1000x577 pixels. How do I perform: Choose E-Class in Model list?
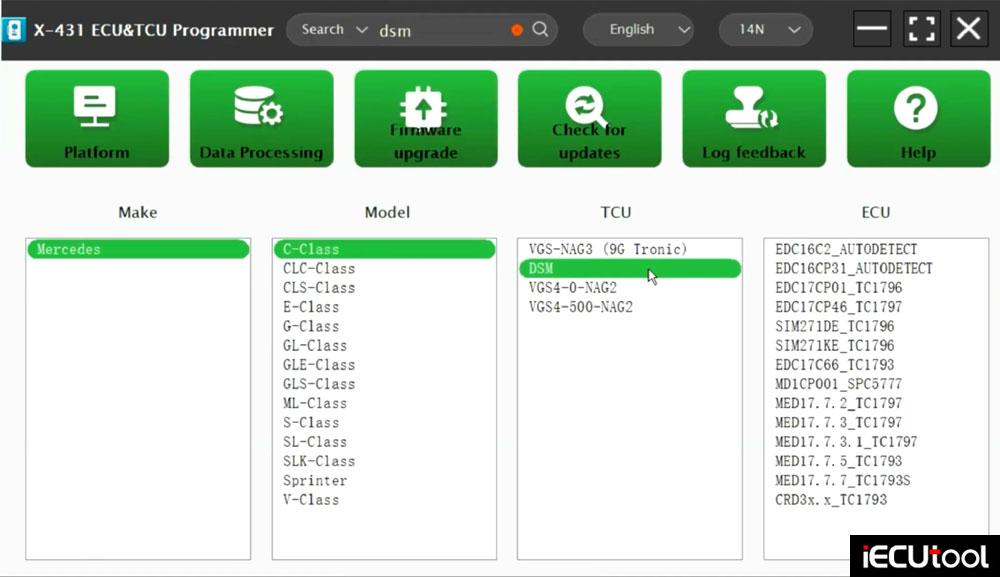pos(311,307)
